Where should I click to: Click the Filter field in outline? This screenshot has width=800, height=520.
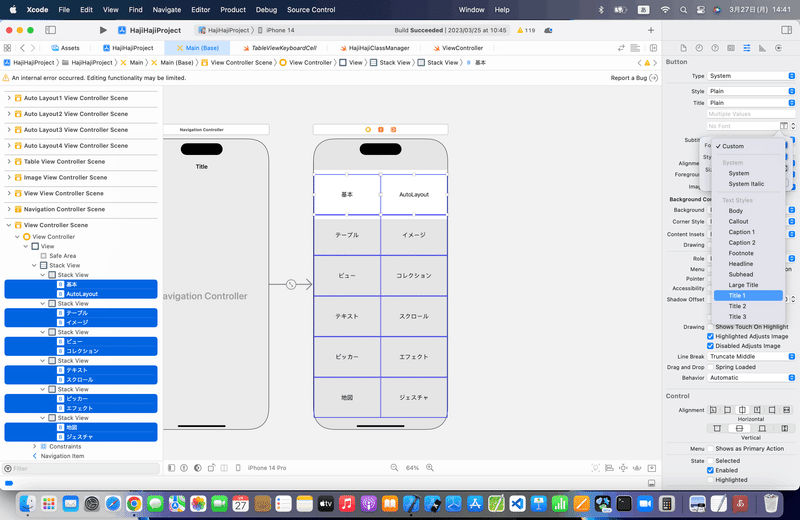click(82, 468)
